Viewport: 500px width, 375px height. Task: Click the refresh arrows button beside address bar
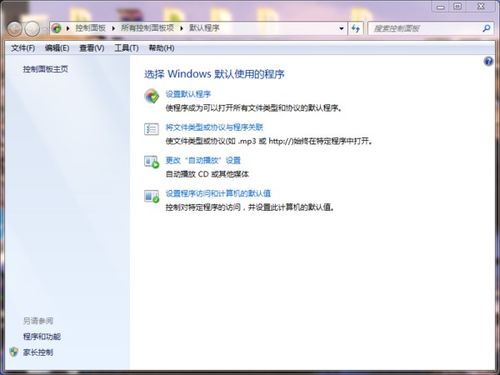tap(356, 29)
